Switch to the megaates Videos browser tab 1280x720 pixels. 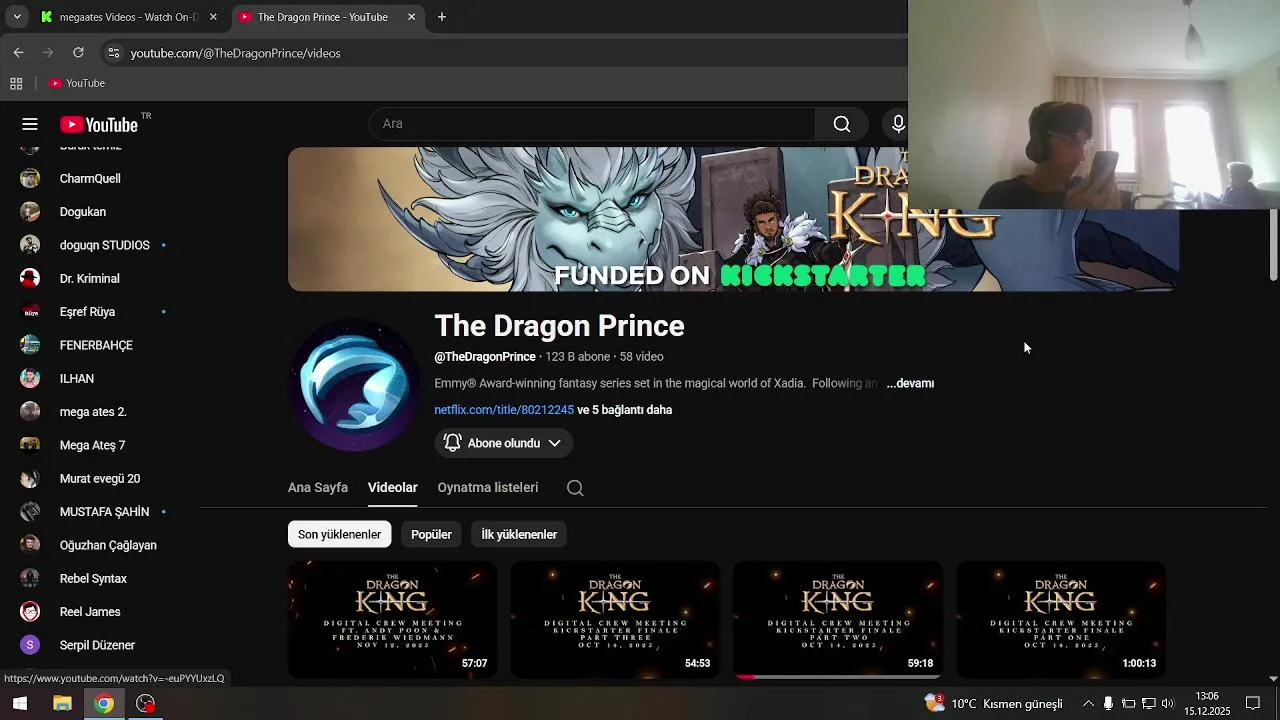130,17
